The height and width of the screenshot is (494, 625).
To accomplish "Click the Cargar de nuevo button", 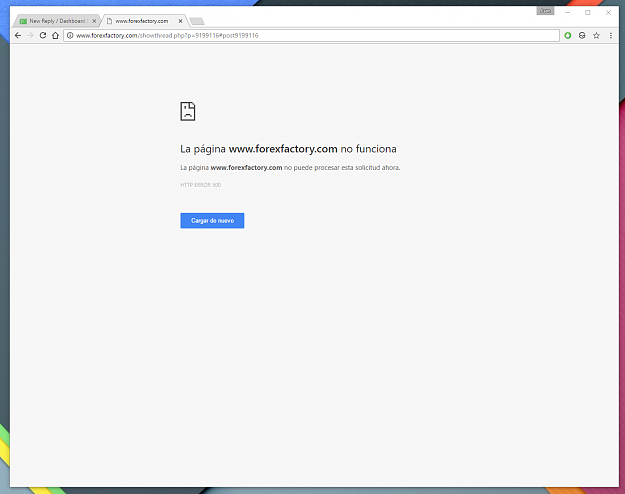I will 212,220.
